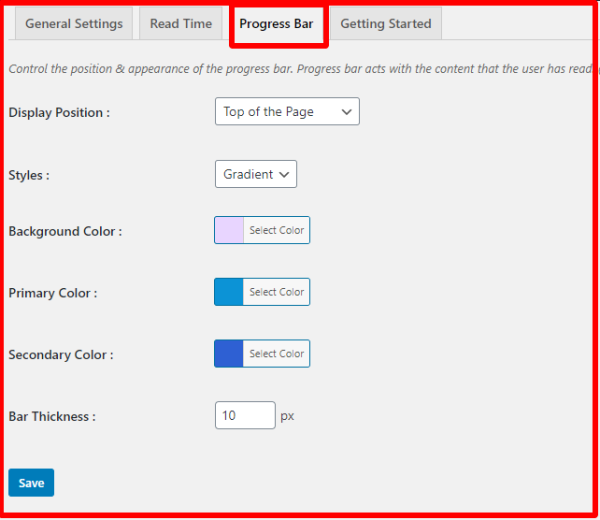The height and width of the screenshot is (520, 600).
Task: Click the Styles label
Action: (29, 175)
